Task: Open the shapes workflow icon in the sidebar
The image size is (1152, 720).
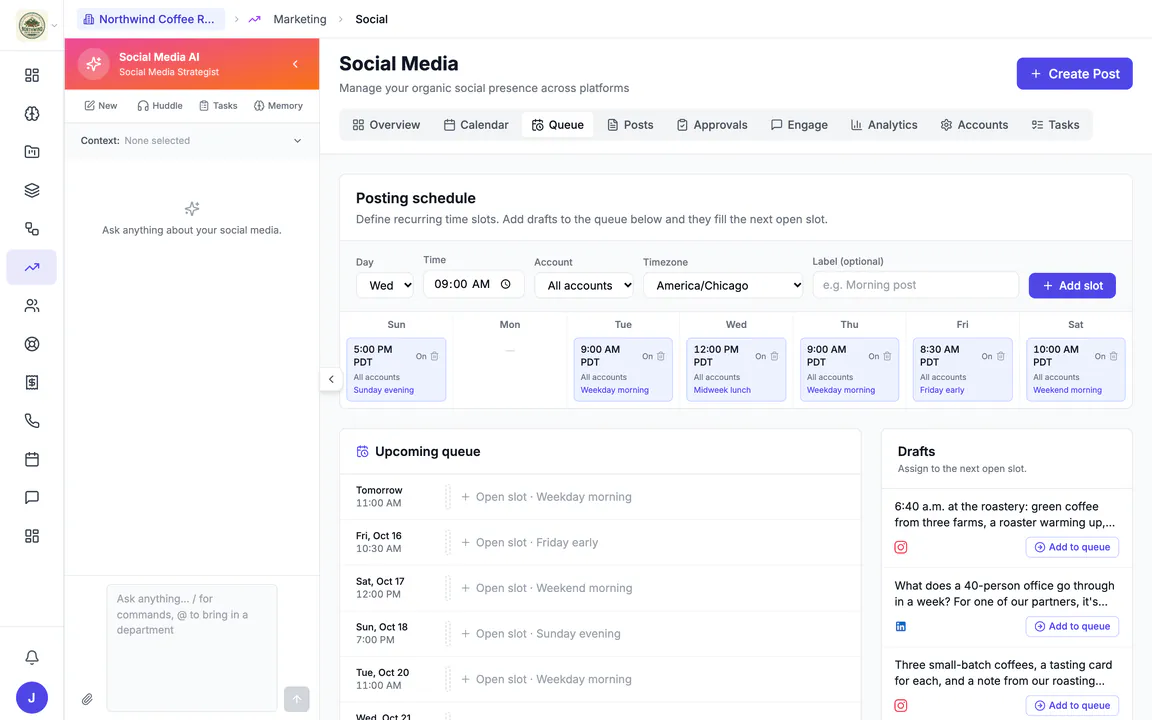Action: (x=32, y=228)
